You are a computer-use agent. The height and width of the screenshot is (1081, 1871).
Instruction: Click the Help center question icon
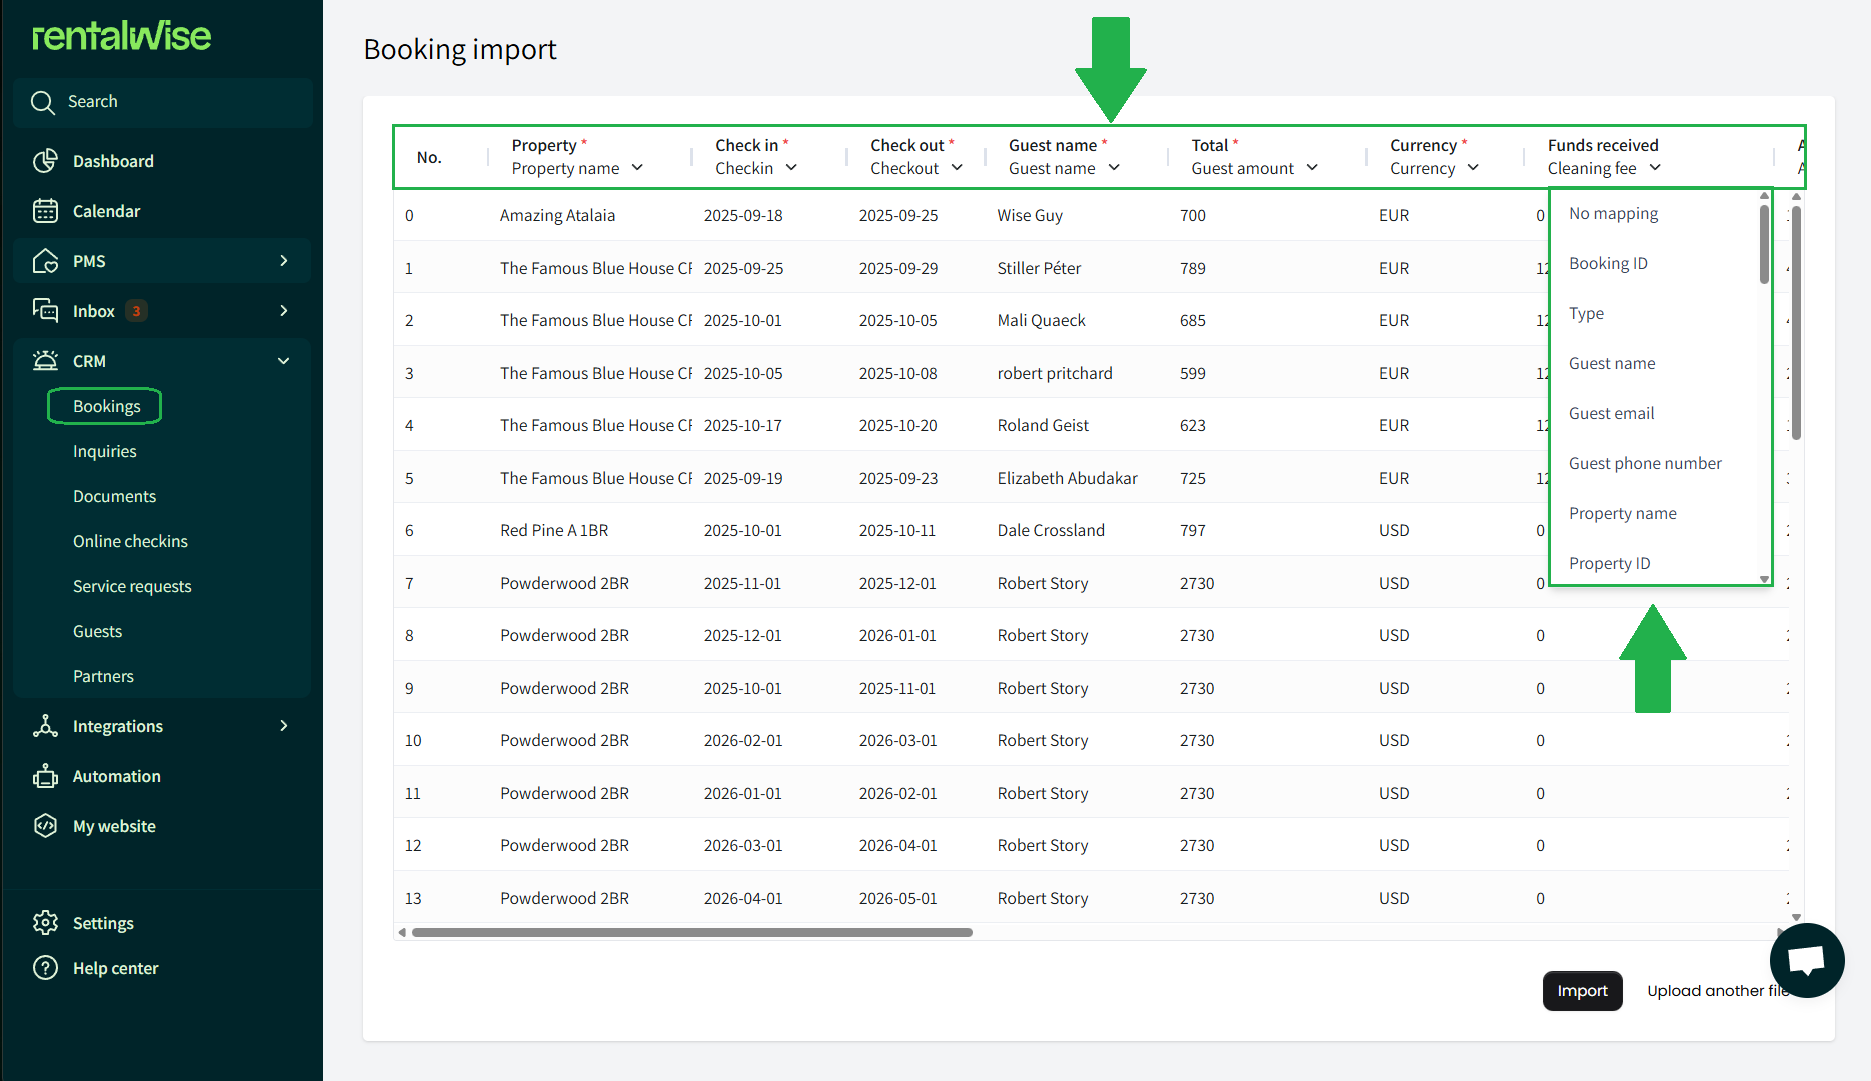pyautogui.click(x=45, y=968)
